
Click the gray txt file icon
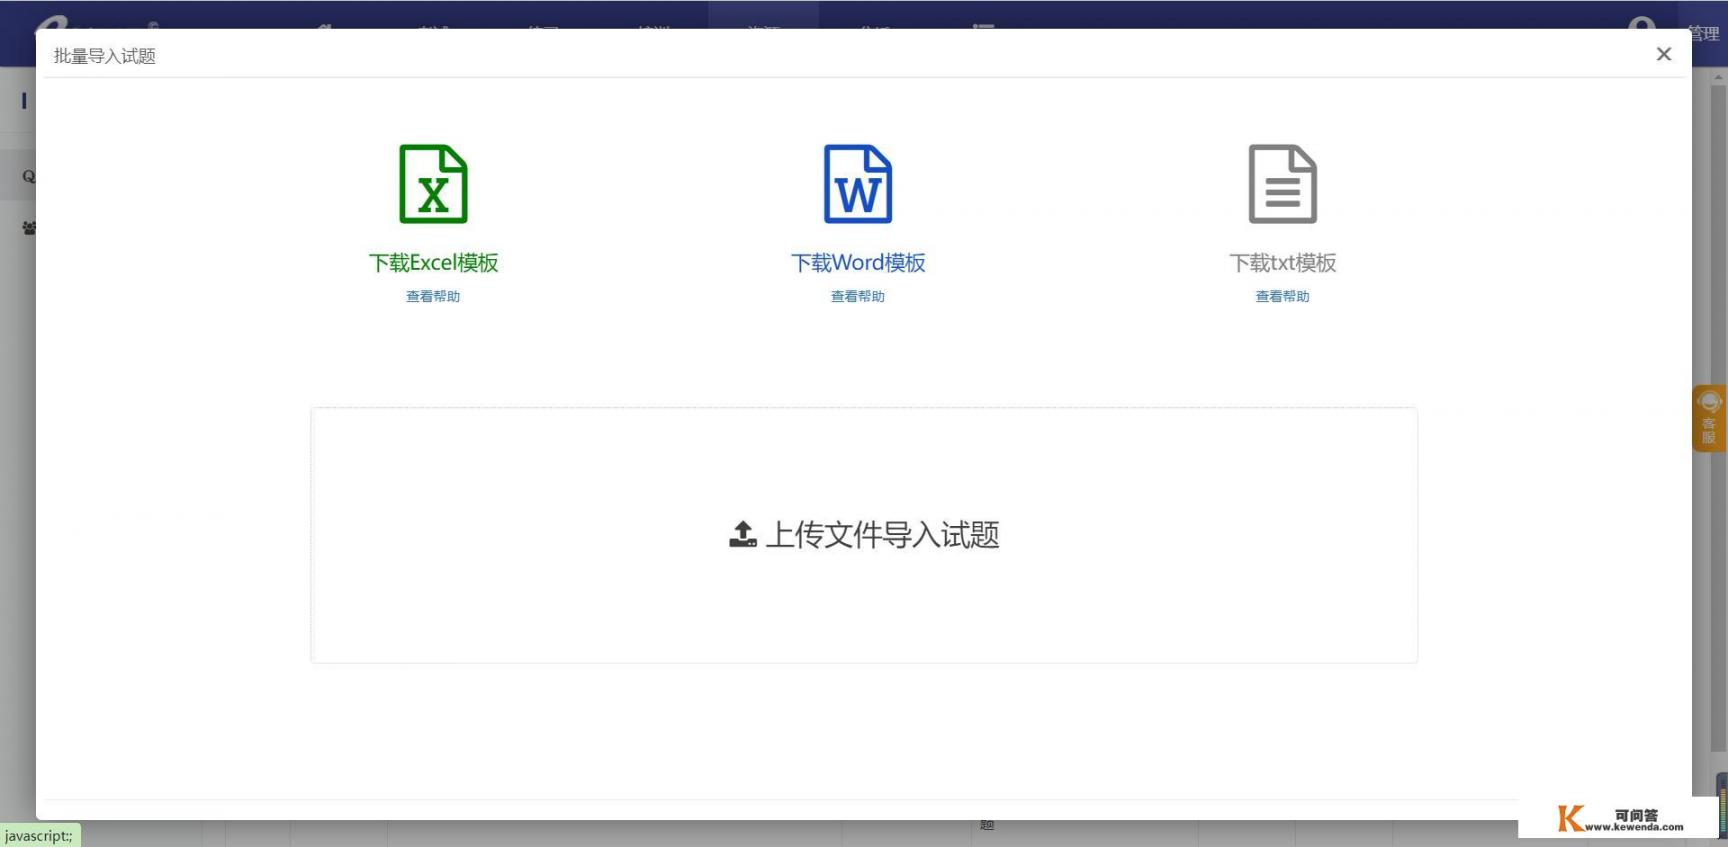(x=1283, y=184)
